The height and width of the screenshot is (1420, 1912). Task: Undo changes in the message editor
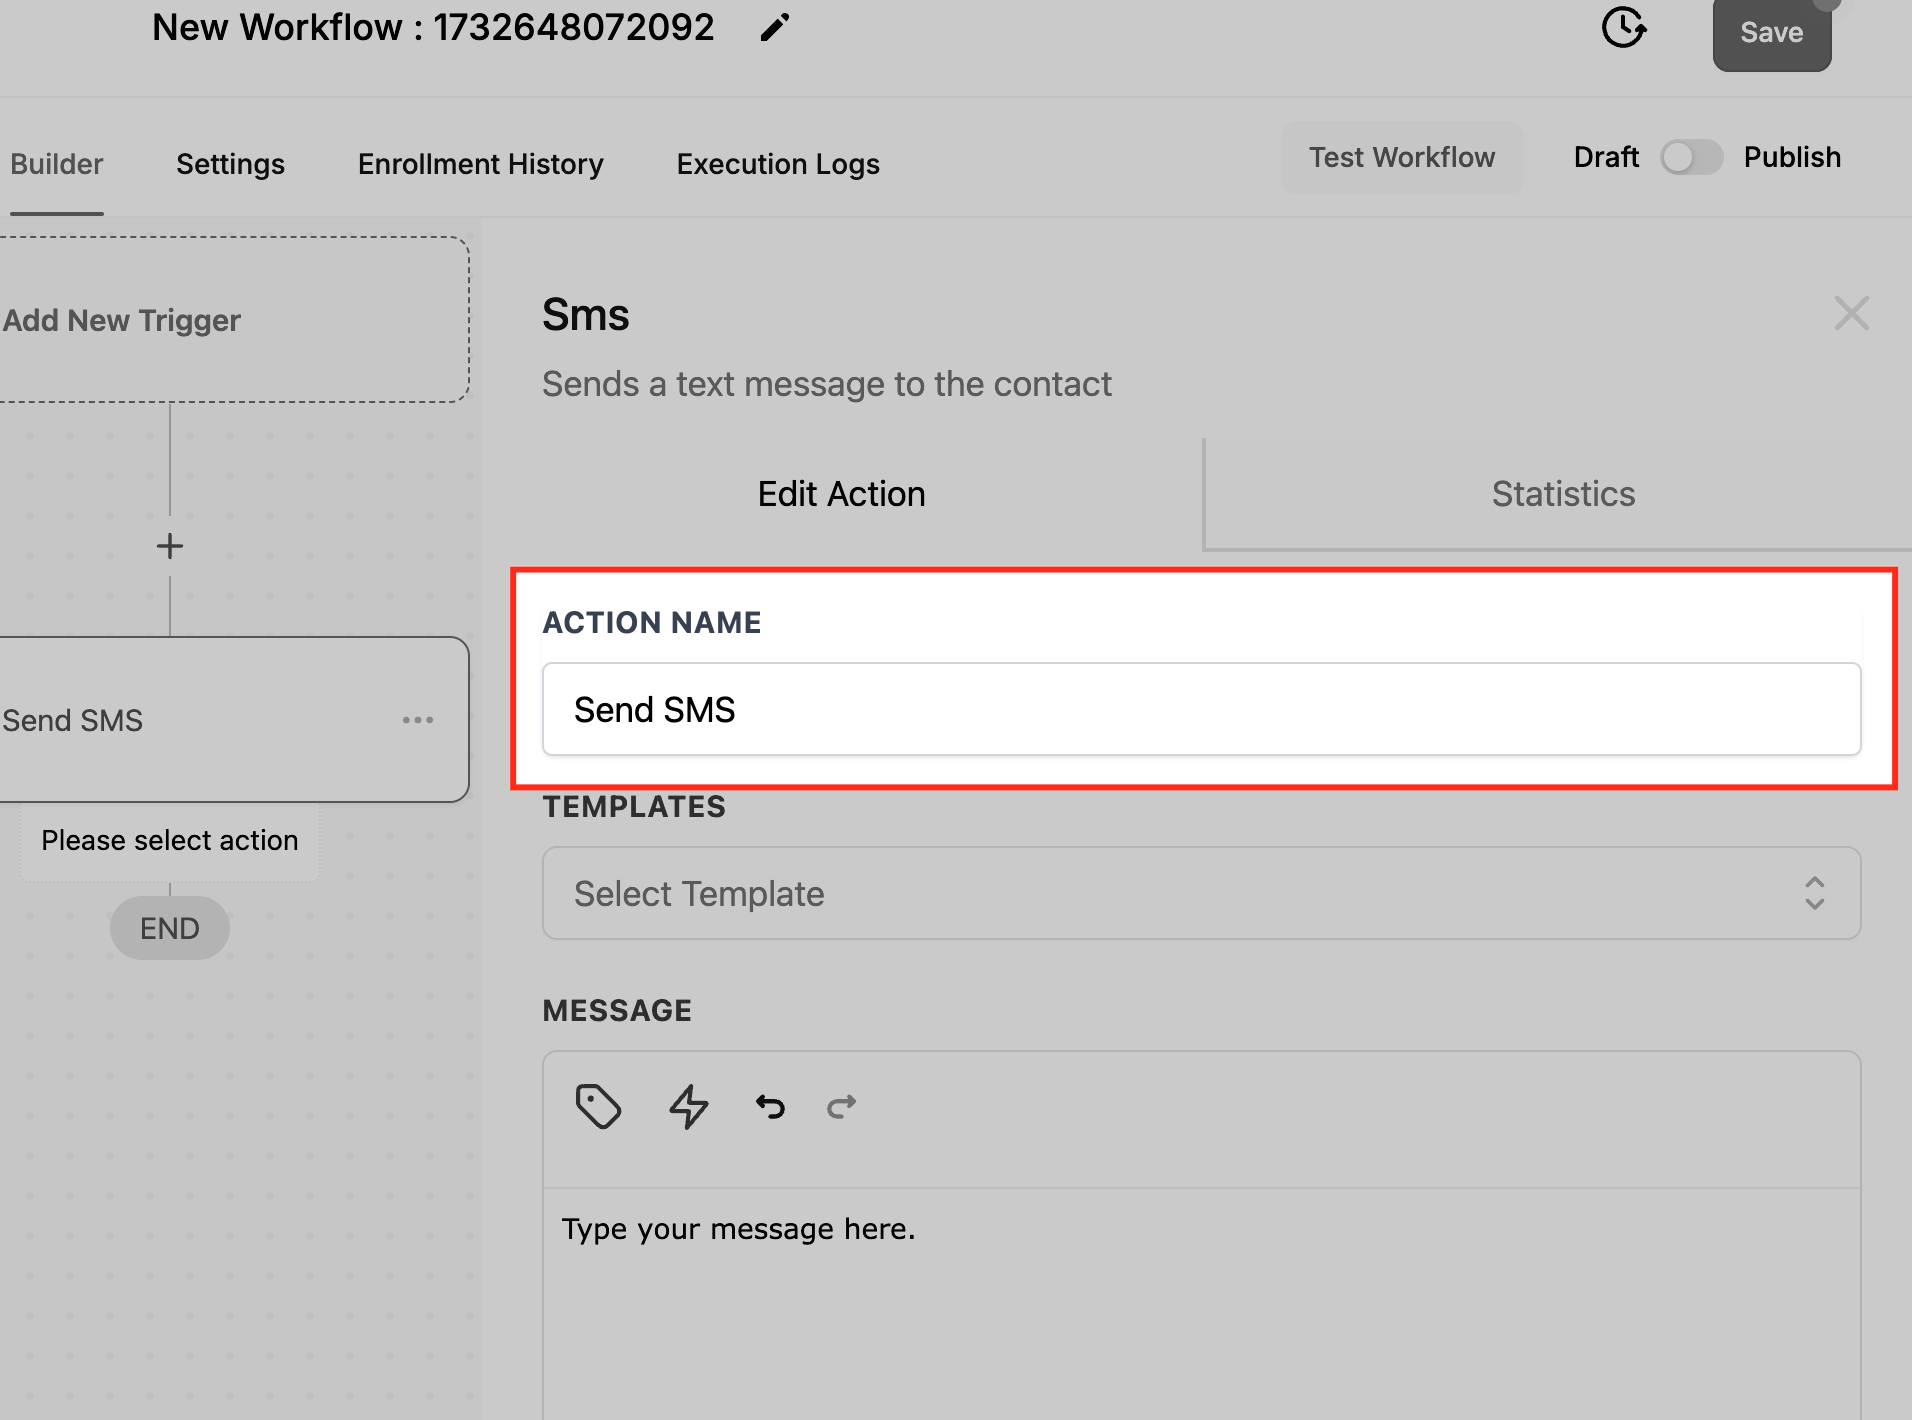pyautogui.click(x=769, y=1106)
